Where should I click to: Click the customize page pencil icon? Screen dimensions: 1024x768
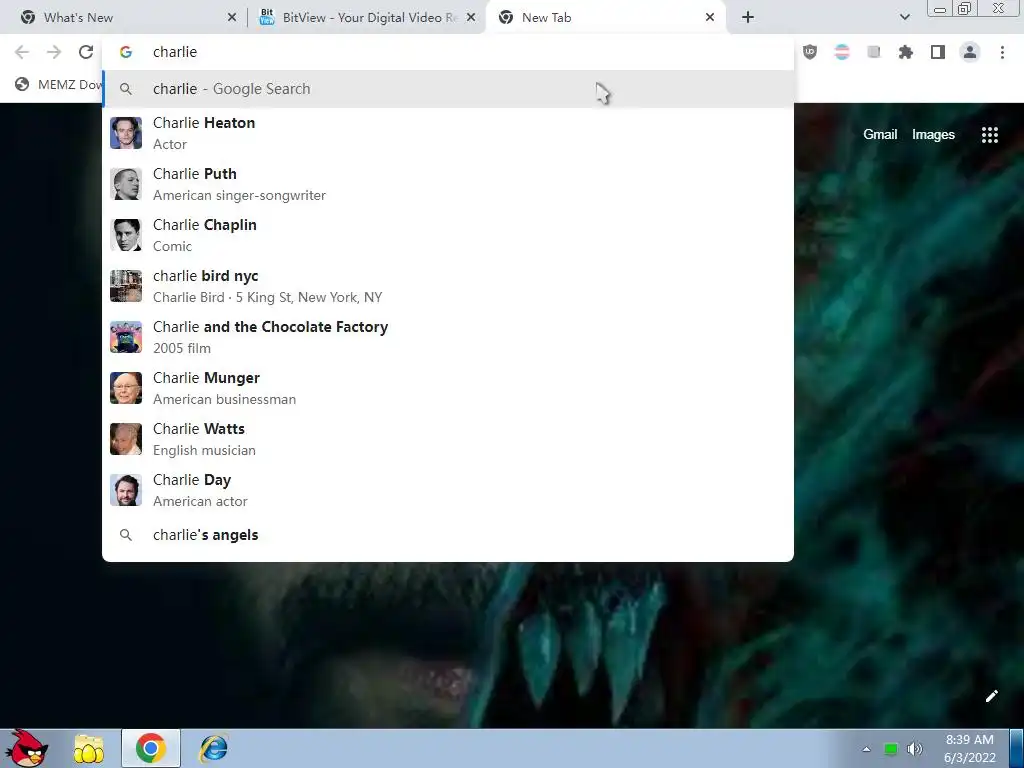(x=991, y=696)
